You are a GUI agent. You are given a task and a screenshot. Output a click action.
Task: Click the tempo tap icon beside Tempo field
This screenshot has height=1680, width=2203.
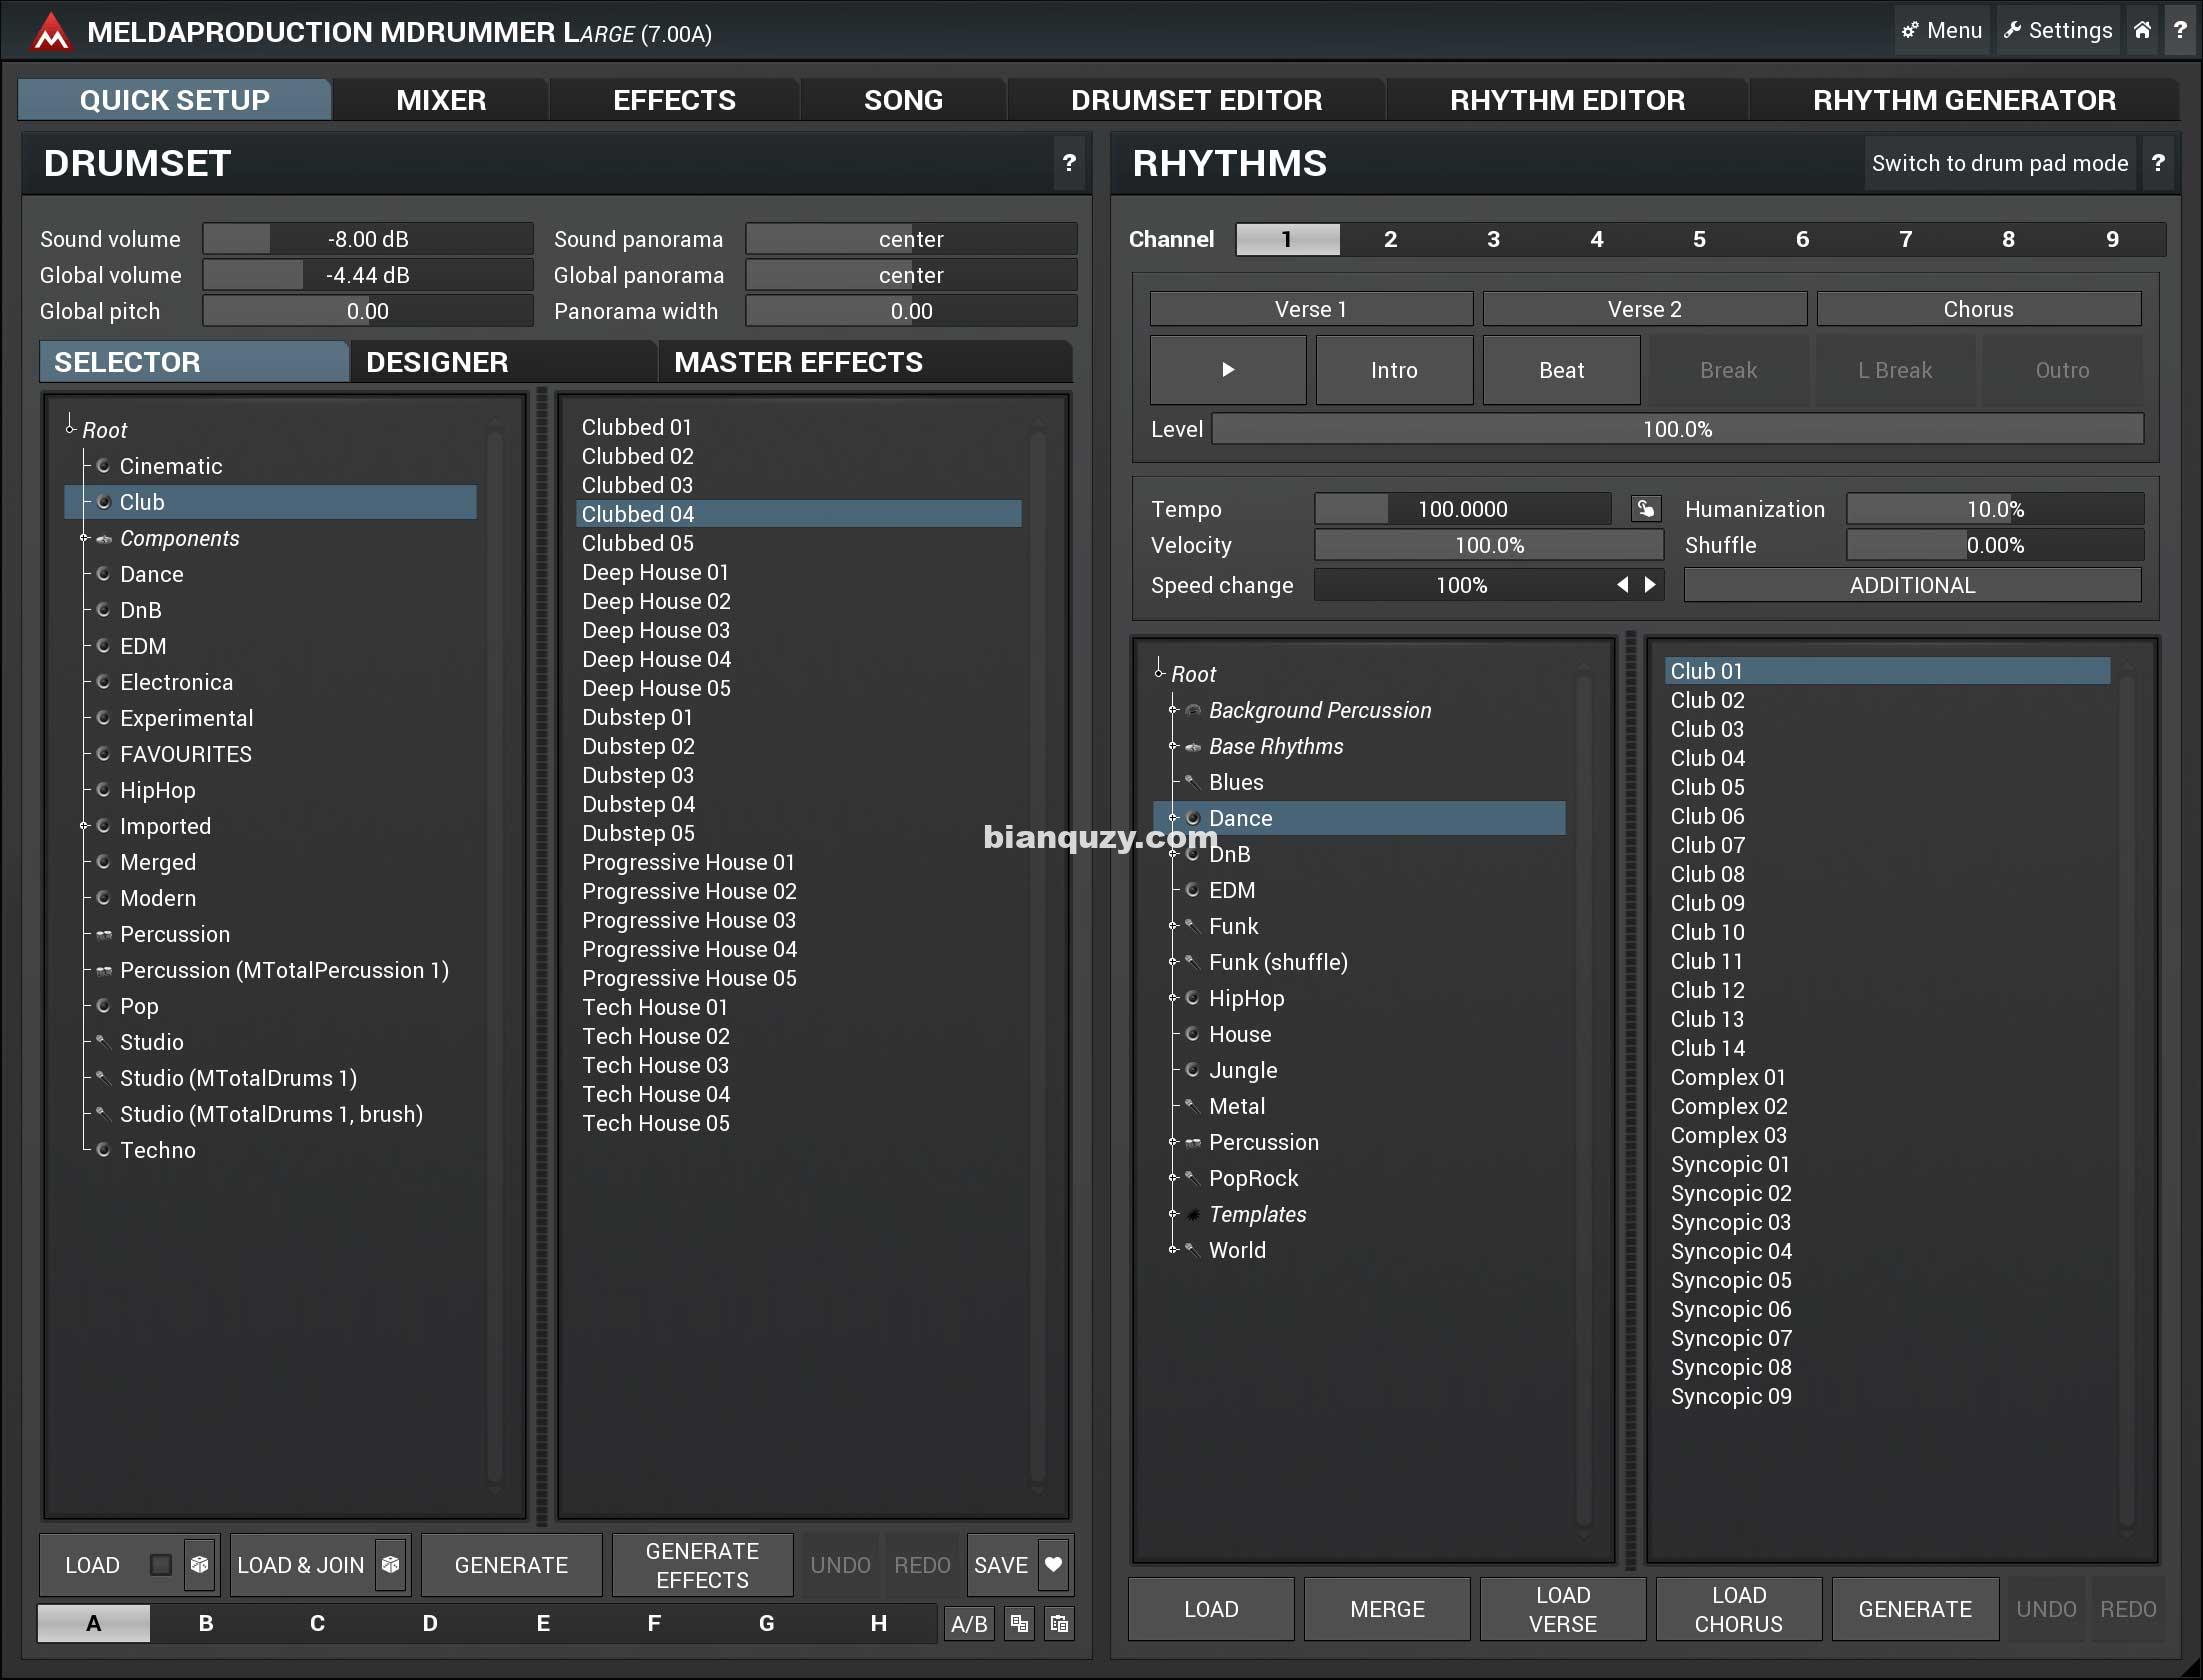pos(1645,509)
